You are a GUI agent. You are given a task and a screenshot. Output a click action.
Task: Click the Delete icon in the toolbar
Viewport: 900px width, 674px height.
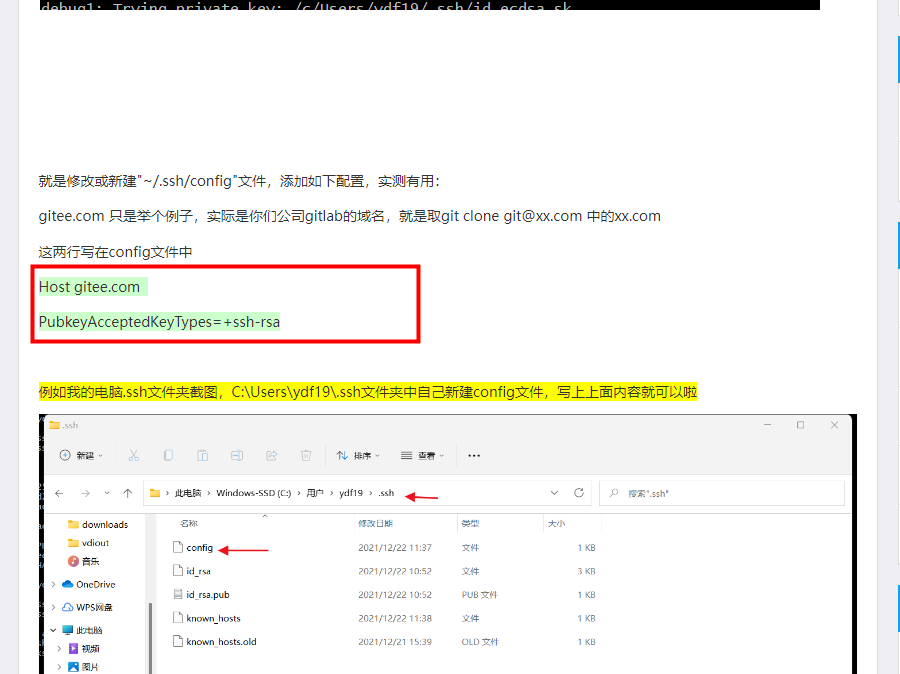pyautogui.click(x=304, y=455)
